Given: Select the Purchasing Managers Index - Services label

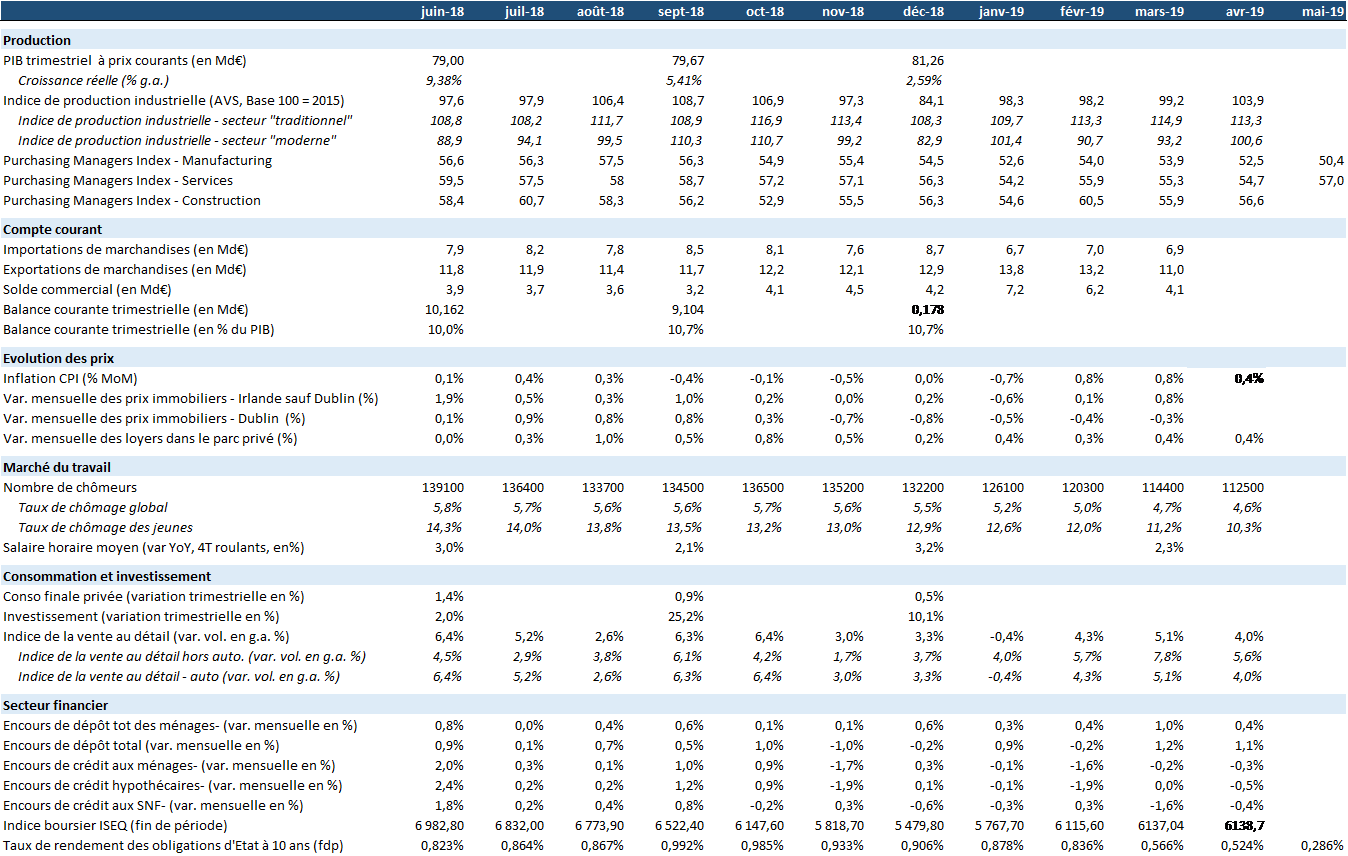Looking at the screenshot, I should [118, 181].
